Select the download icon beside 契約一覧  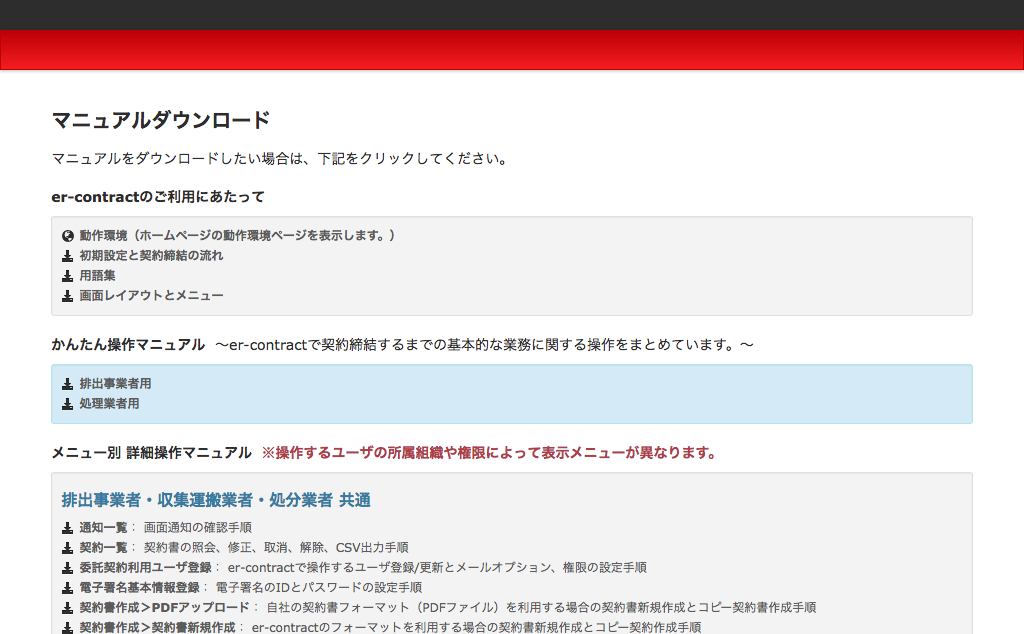pos(68,548)
